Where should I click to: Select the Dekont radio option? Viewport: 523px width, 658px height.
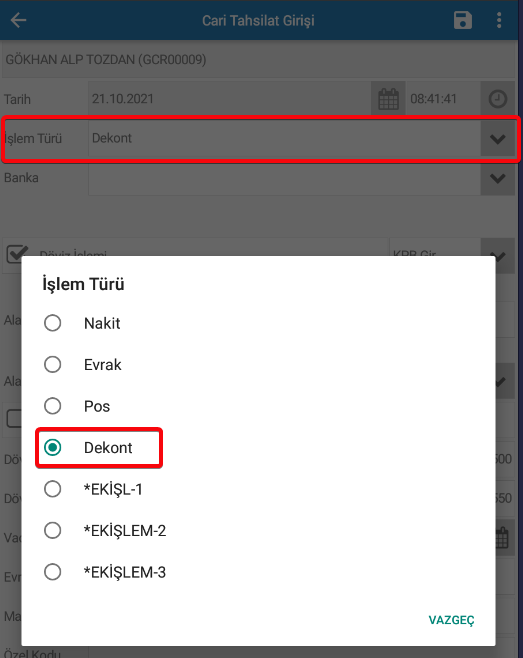[x=88, y=447]
